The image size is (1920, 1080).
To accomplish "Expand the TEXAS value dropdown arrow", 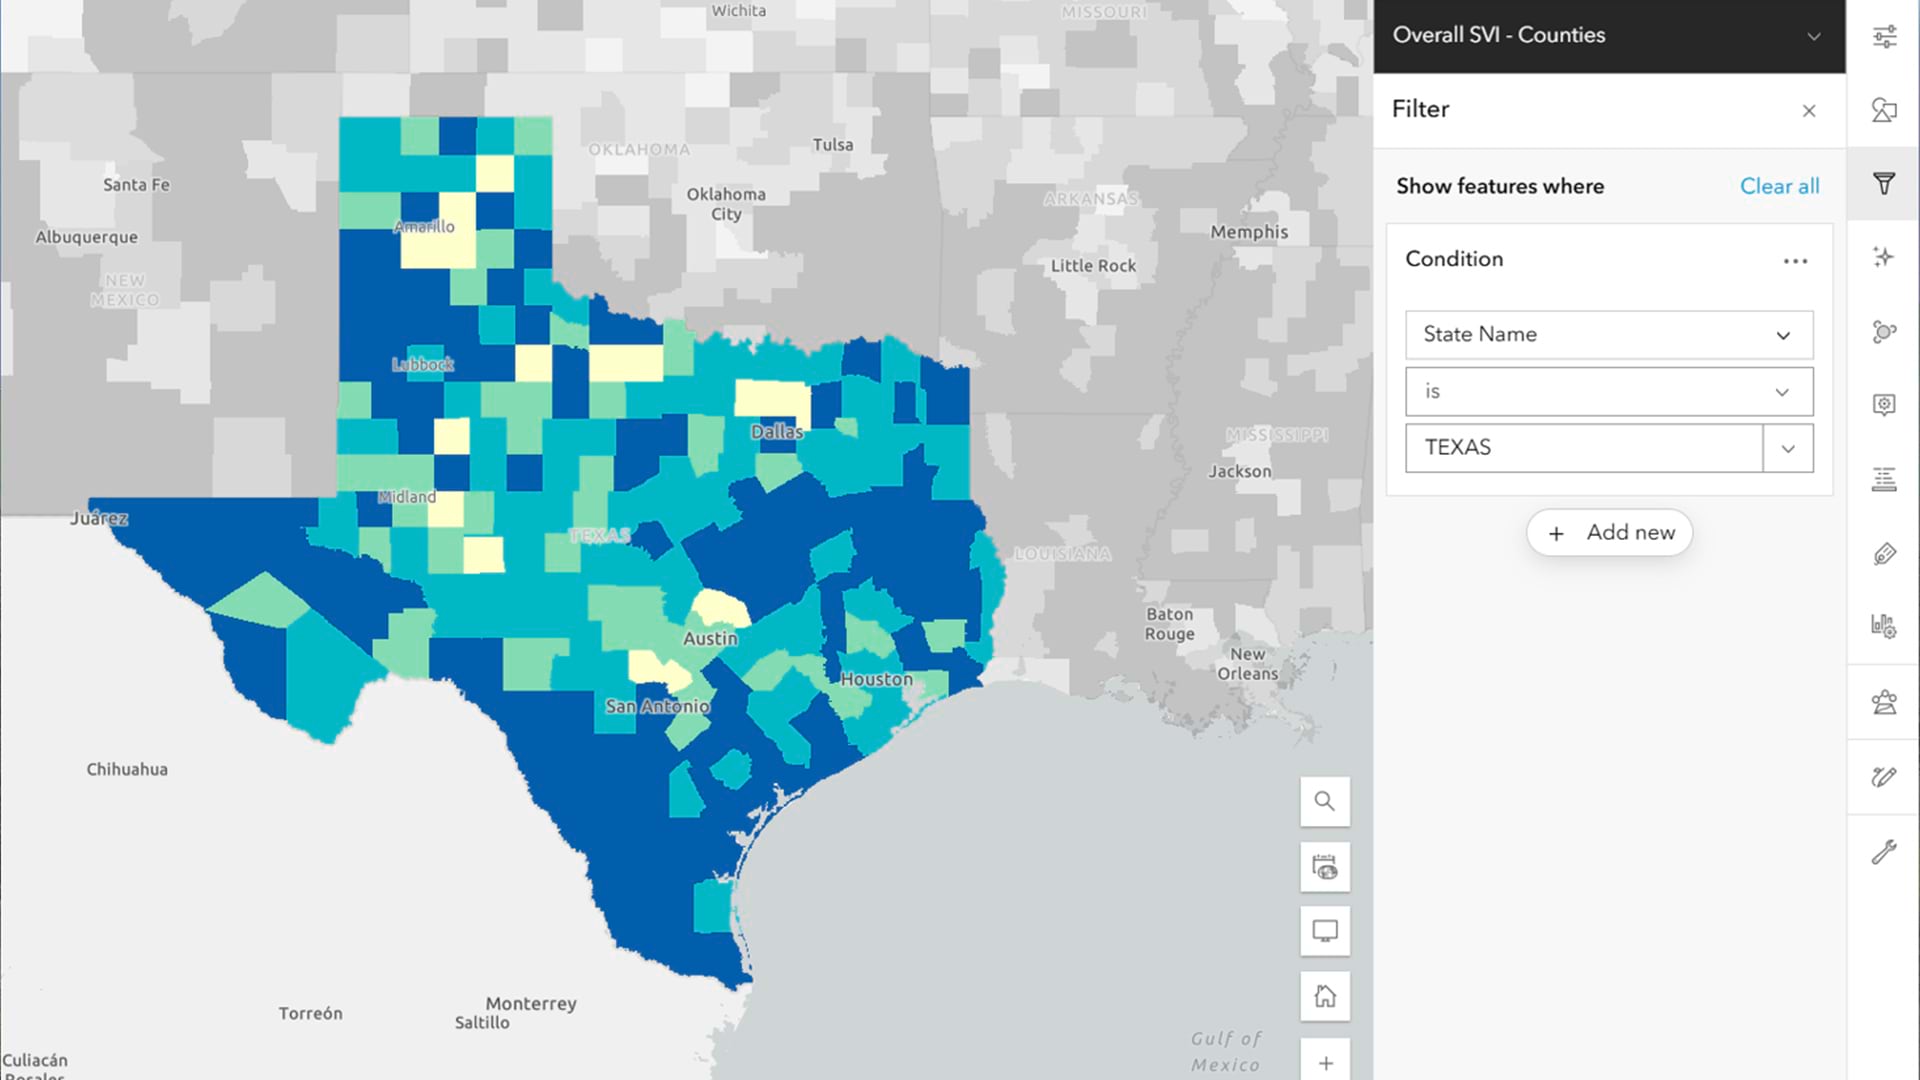I will (1788, 448).
